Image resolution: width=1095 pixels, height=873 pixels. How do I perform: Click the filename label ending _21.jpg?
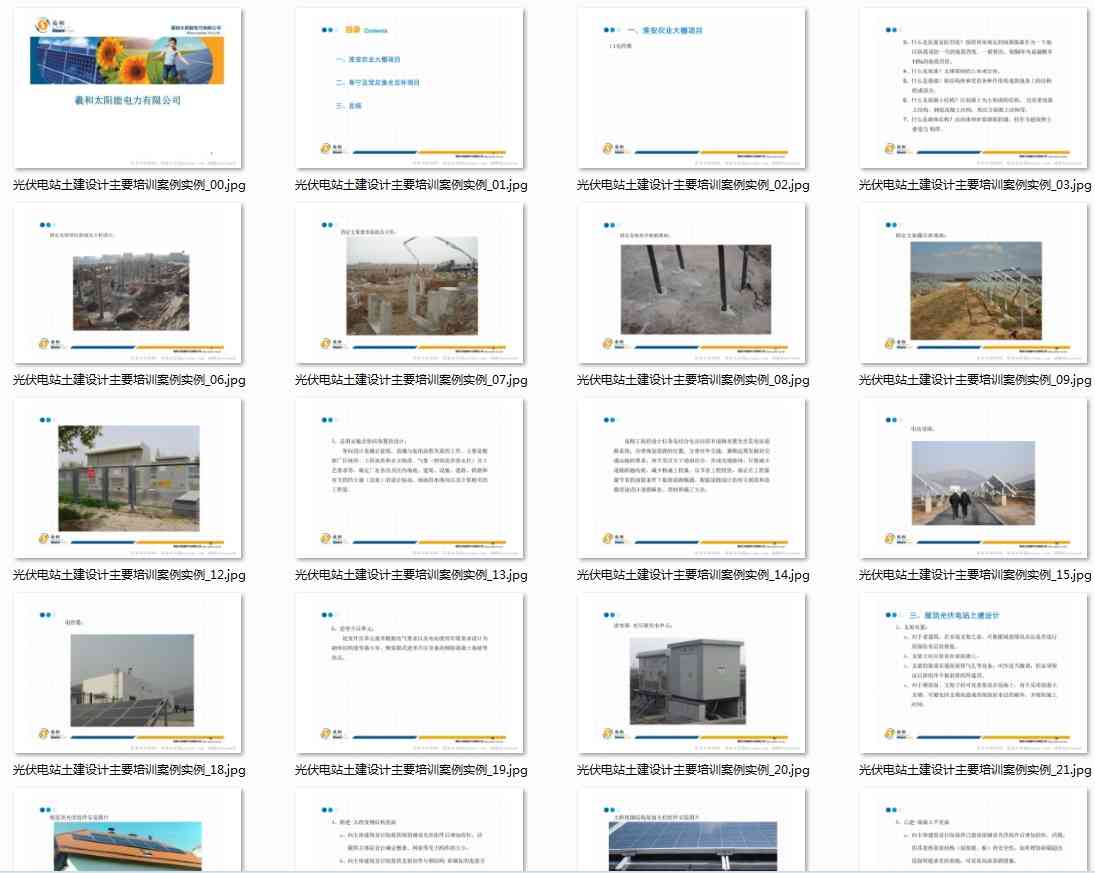pyautogui.click(x=975, y=770)
